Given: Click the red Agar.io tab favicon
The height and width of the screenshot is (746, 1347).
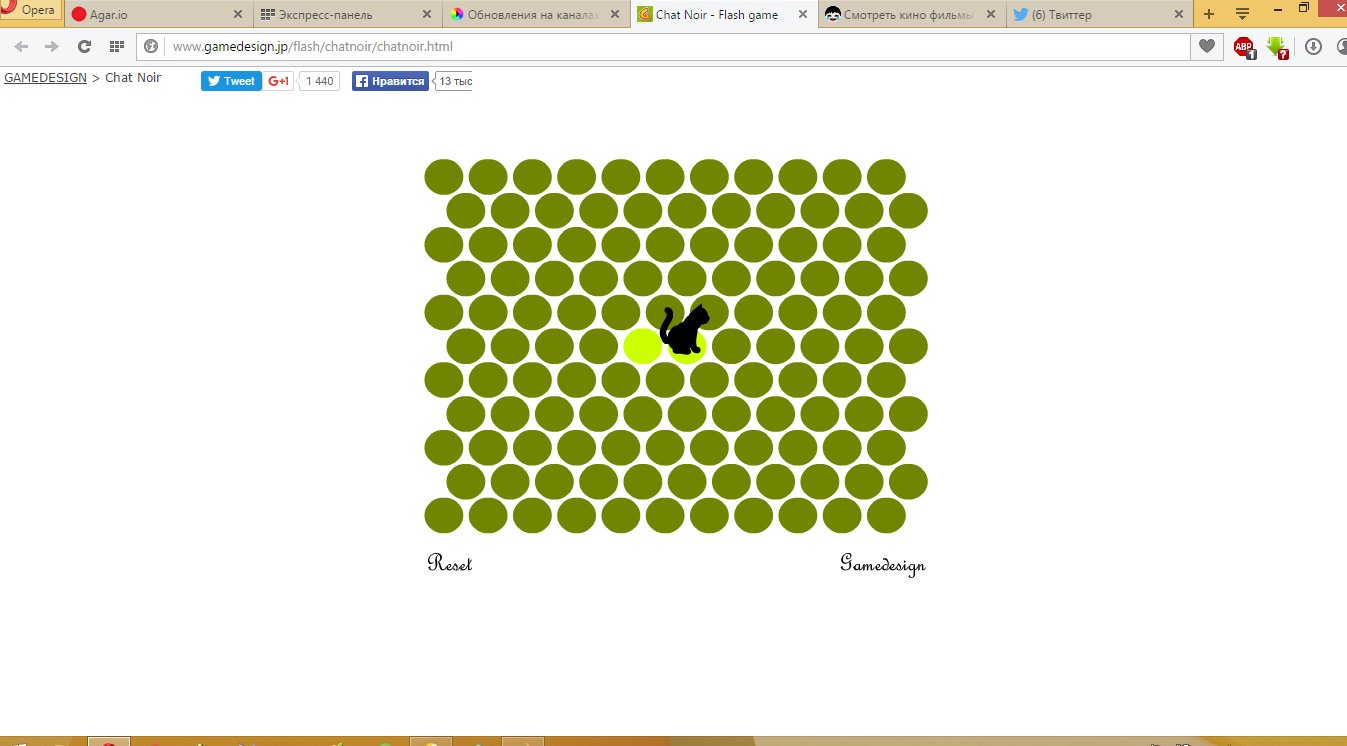Looking at the screenshot, I should point(79,15).
